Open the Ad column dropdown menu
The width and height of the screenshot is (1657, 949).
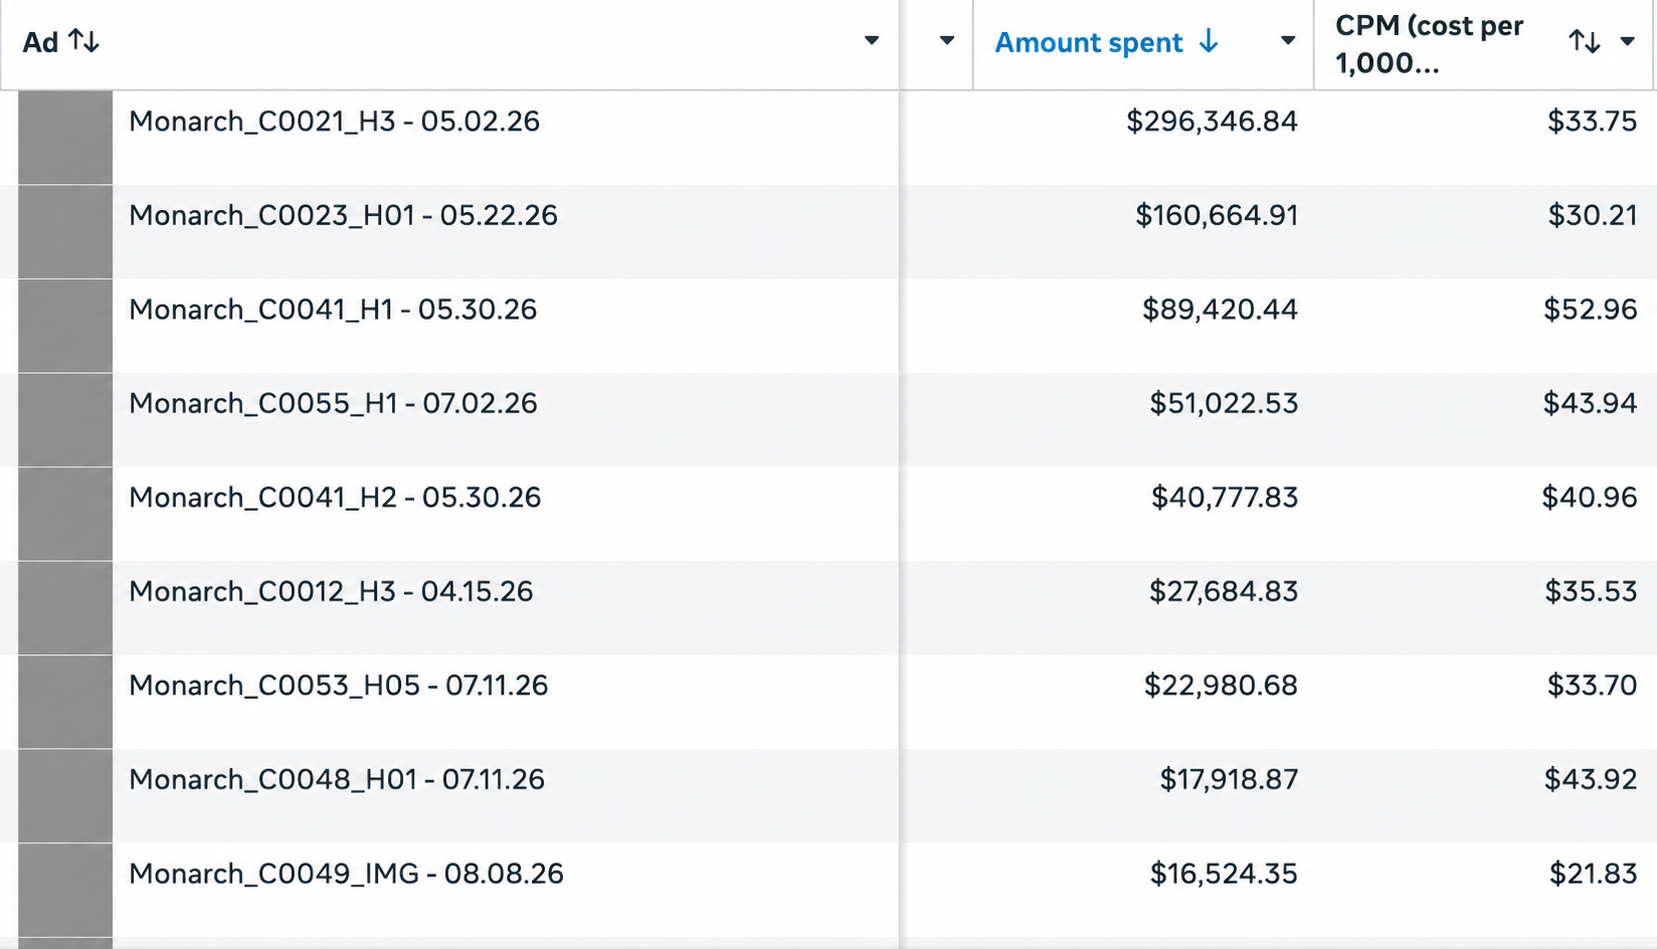871,41
